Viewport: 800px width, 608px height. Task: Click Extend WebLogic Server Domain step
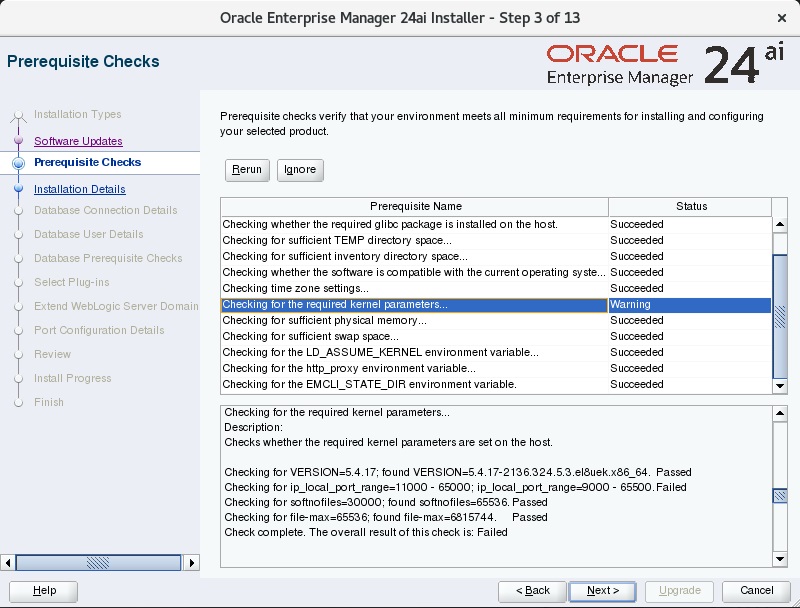[116, 306]
